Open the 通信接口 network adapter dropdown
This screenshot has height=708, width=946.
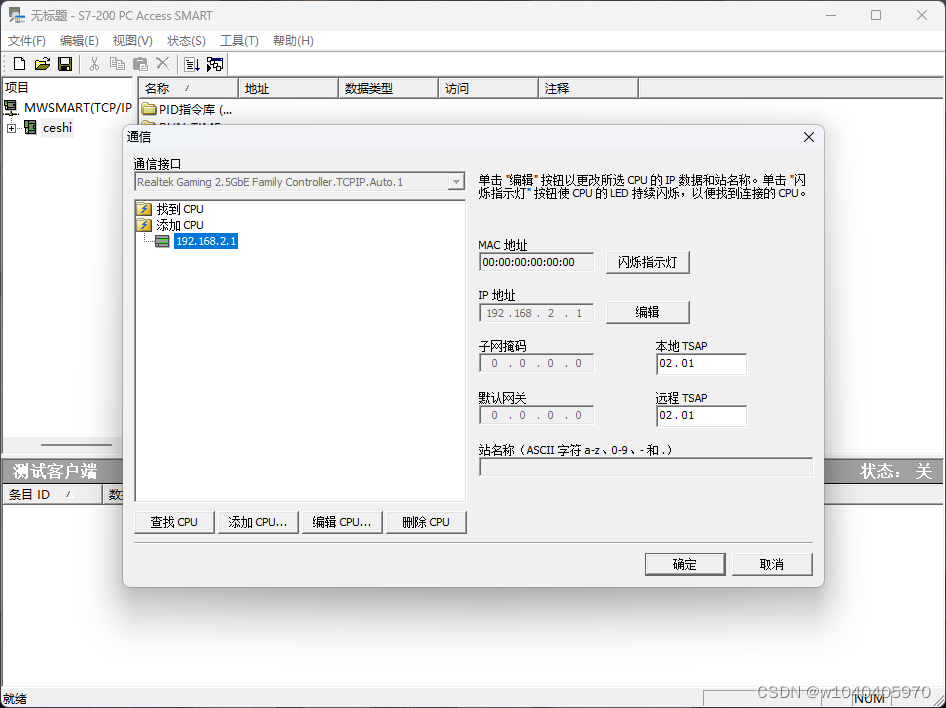pyautogui.click(x=456, y=181)
